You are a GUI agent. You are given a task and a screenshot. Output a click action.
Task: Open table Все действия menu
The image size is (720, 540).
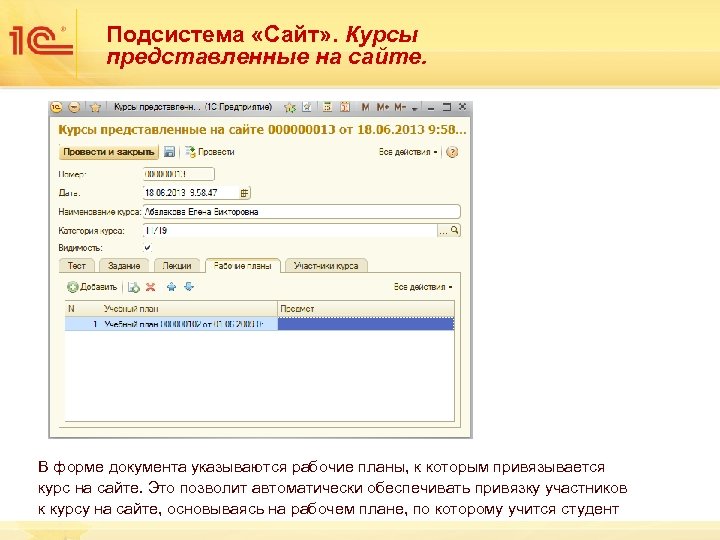[x=423, y=287]
